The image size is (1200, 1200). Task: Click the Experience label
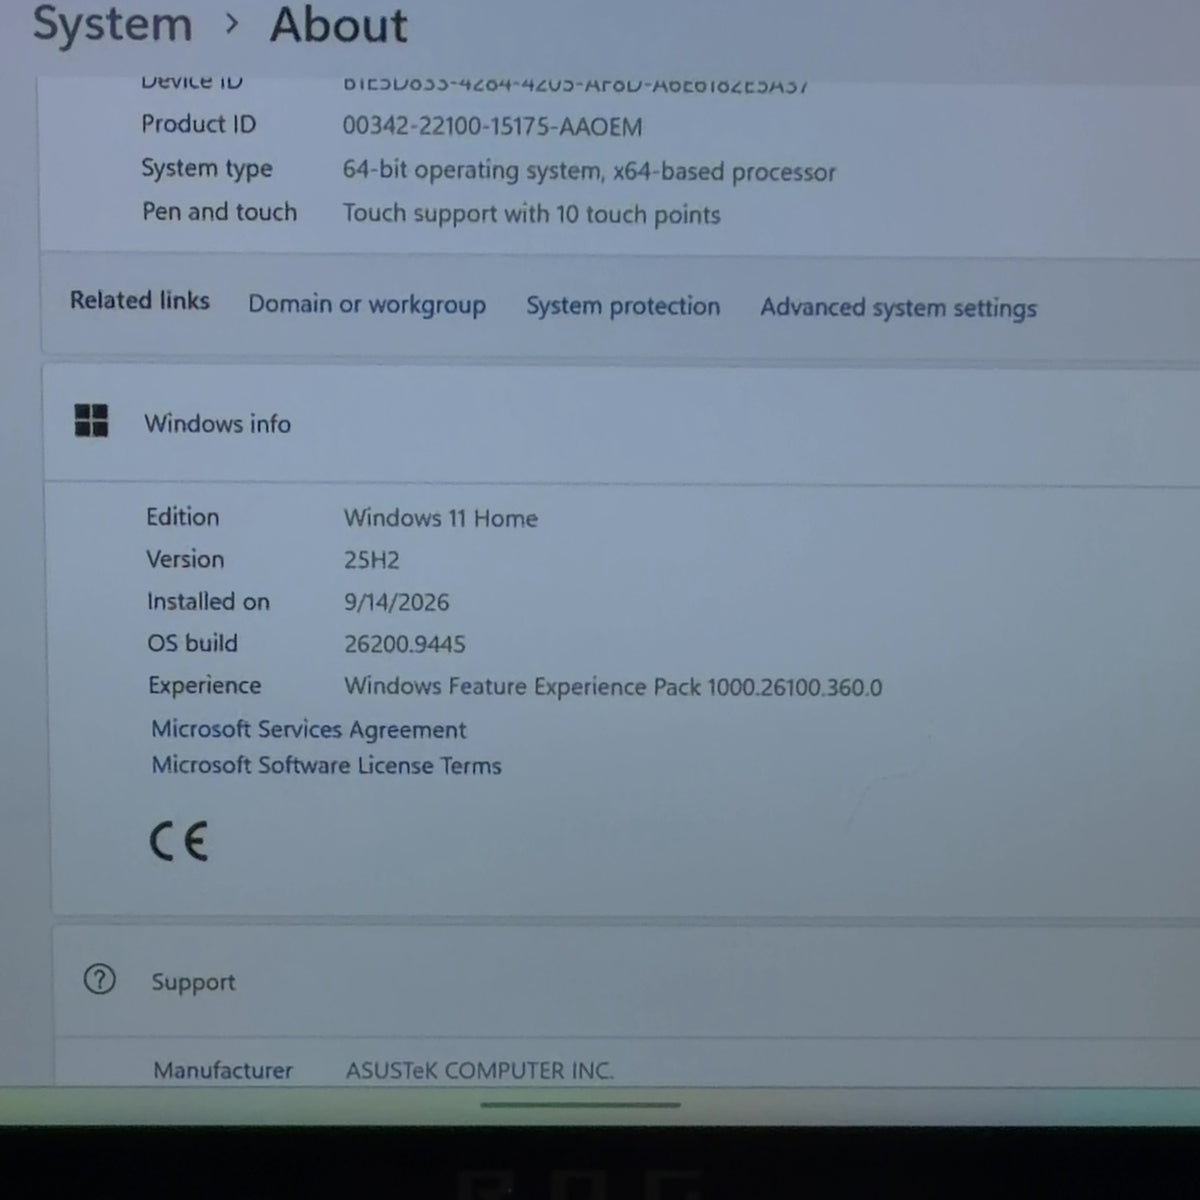(205, 685)
